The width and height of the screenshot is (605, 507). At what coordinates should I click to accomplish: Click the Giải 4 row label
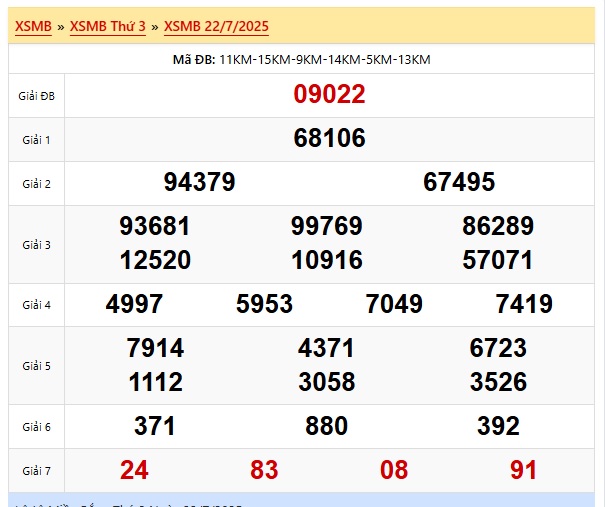tap(36, 305)
